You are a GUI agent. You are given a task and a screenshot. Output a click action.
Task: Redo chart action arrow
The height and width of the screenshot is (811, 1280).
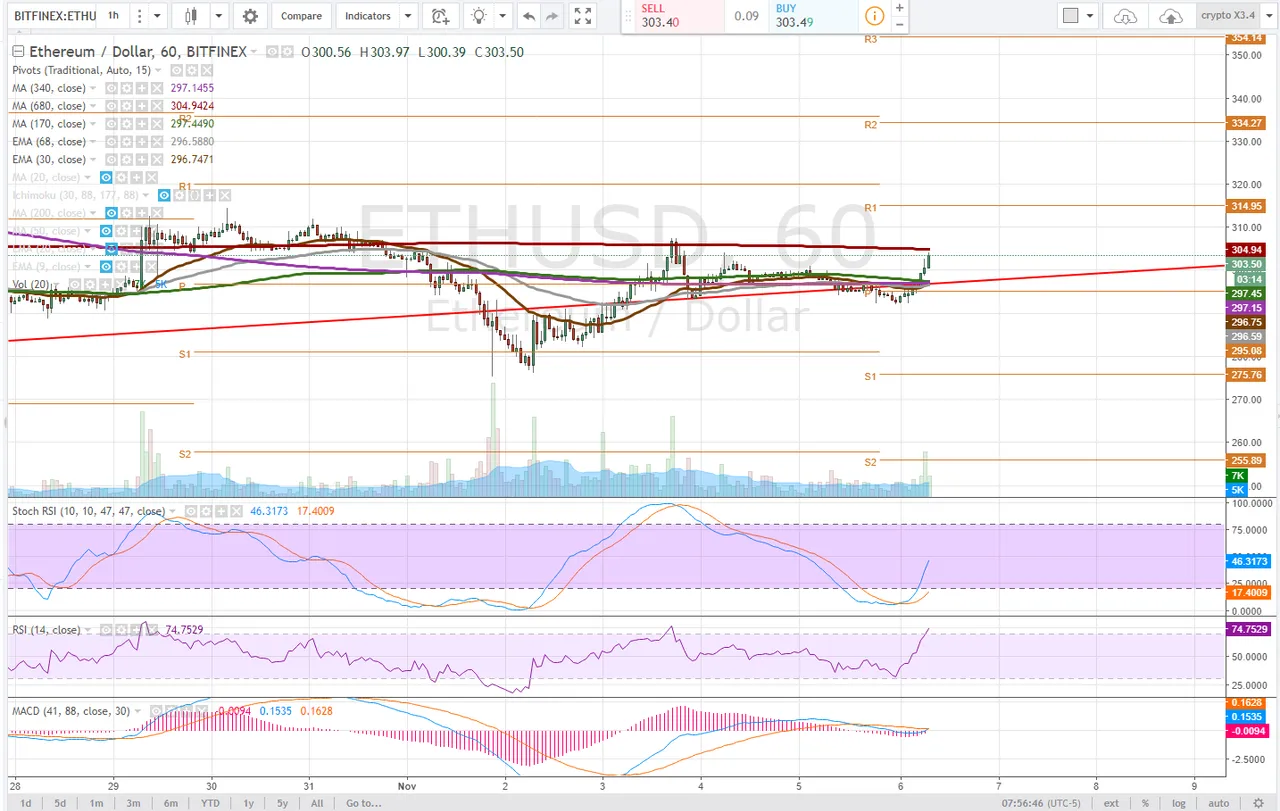(x=554, y=16)
